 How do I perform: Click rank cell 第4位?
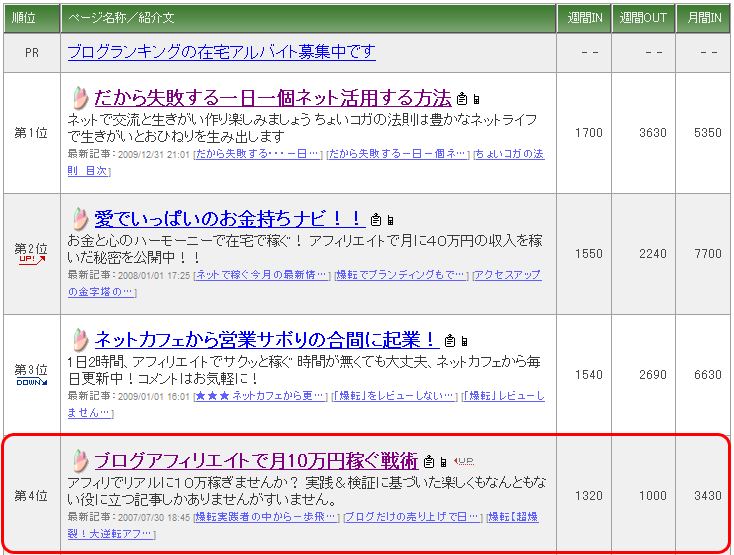(x=32, y=496)
